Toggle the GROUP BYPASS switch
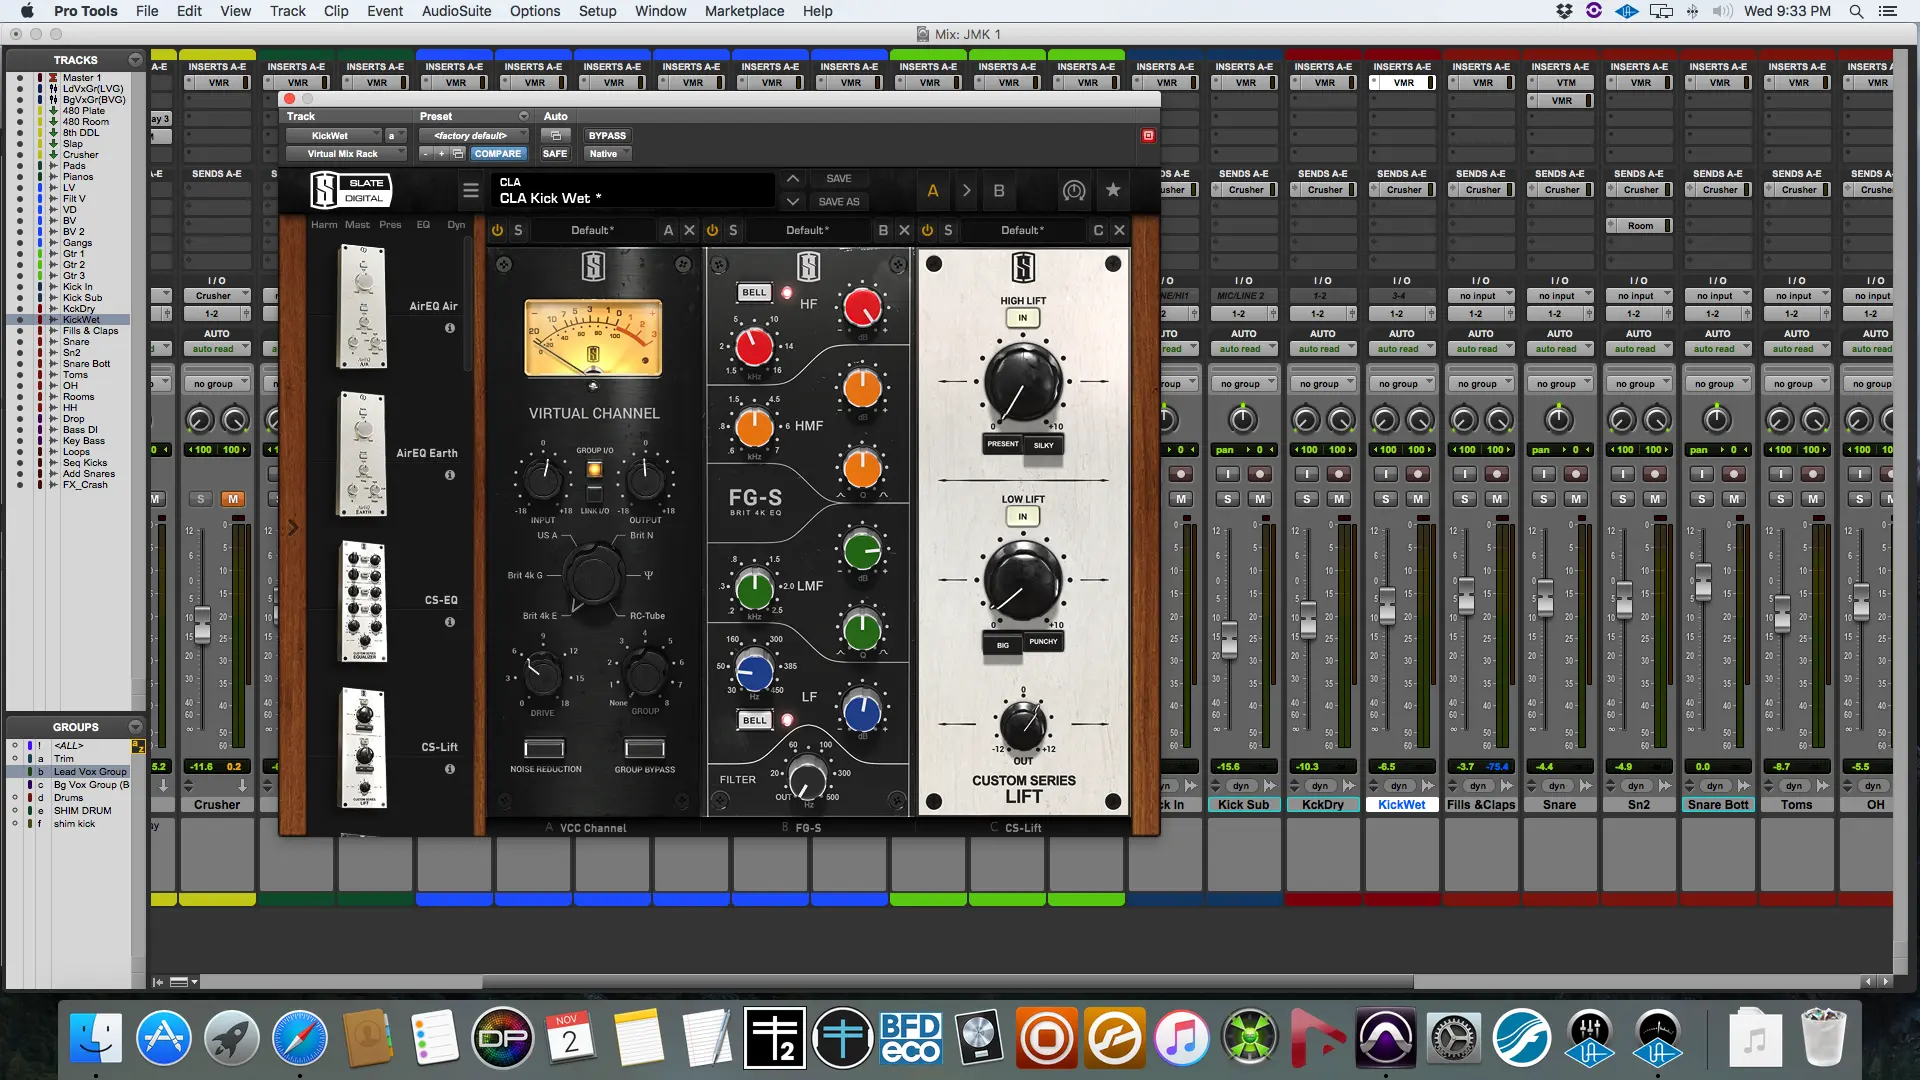 click(x=644, y=749)
